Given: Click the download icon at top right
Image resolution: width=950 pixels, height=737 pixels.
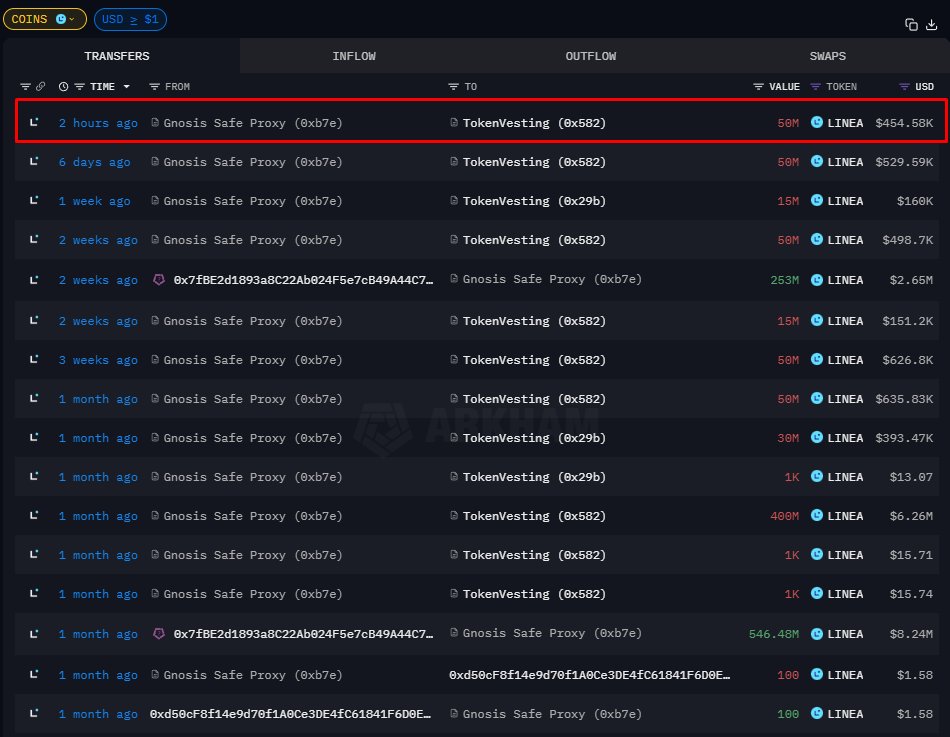Looking at the screenshot, I should point(931,24).
